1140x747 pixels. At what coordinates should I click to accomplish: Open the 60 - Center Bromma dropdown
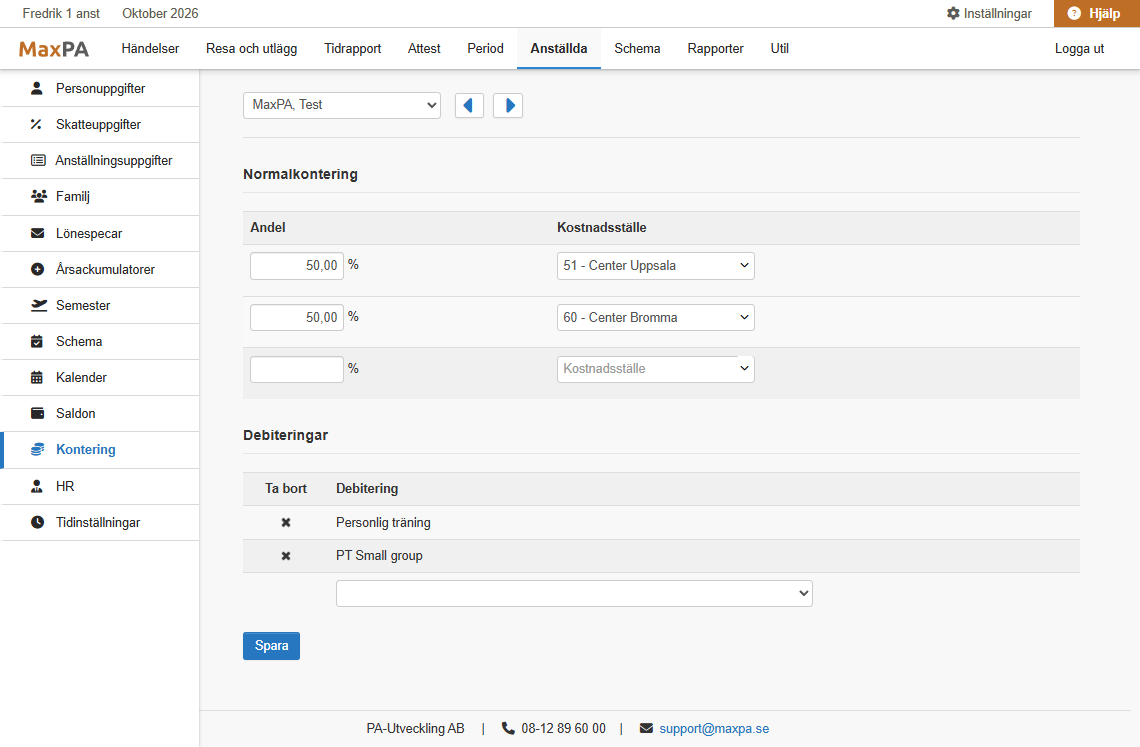tap(656, 317)
